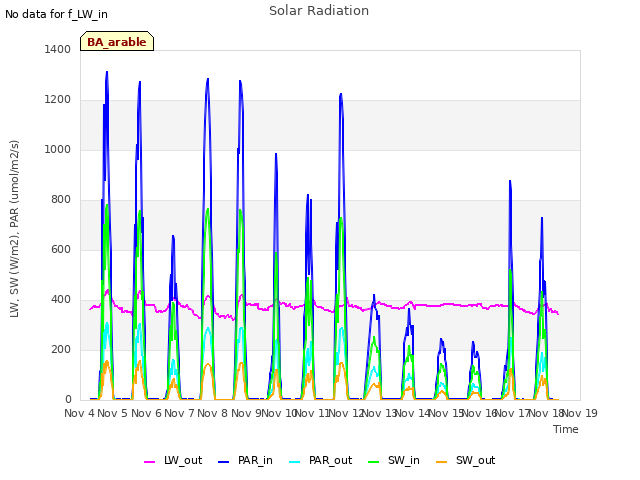640x480 pixels.
Task: Click the BA_arable annotation label
Action: tap(117, 42)
